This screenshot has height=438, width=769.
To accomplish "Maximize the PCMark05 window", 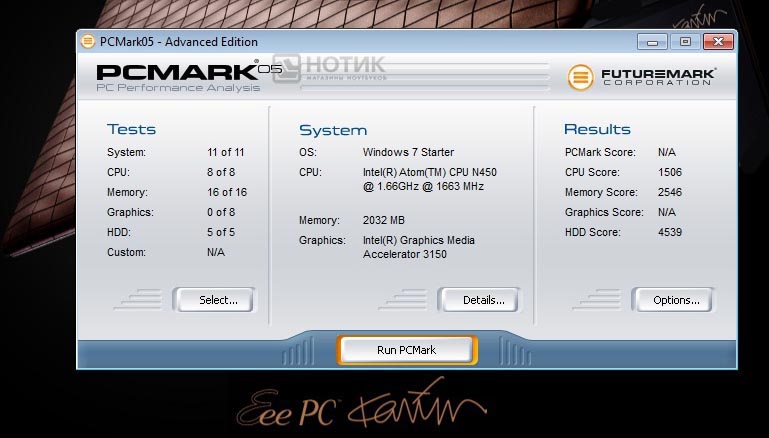I will 685,42.
